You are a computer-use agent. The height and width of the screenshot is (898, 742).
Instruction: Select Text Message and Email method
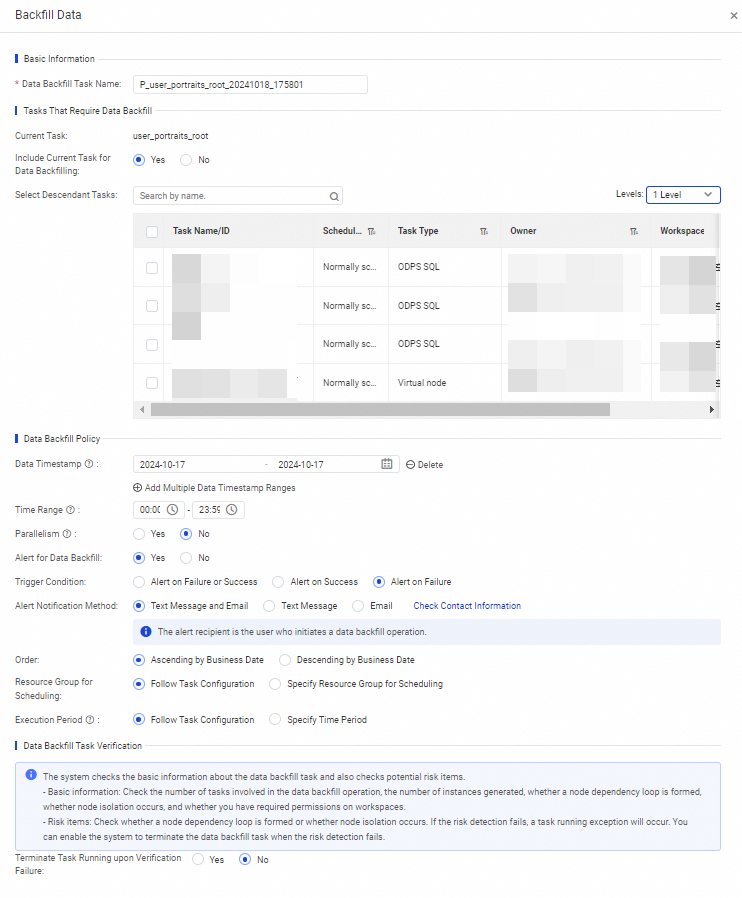tap(139, 606)
